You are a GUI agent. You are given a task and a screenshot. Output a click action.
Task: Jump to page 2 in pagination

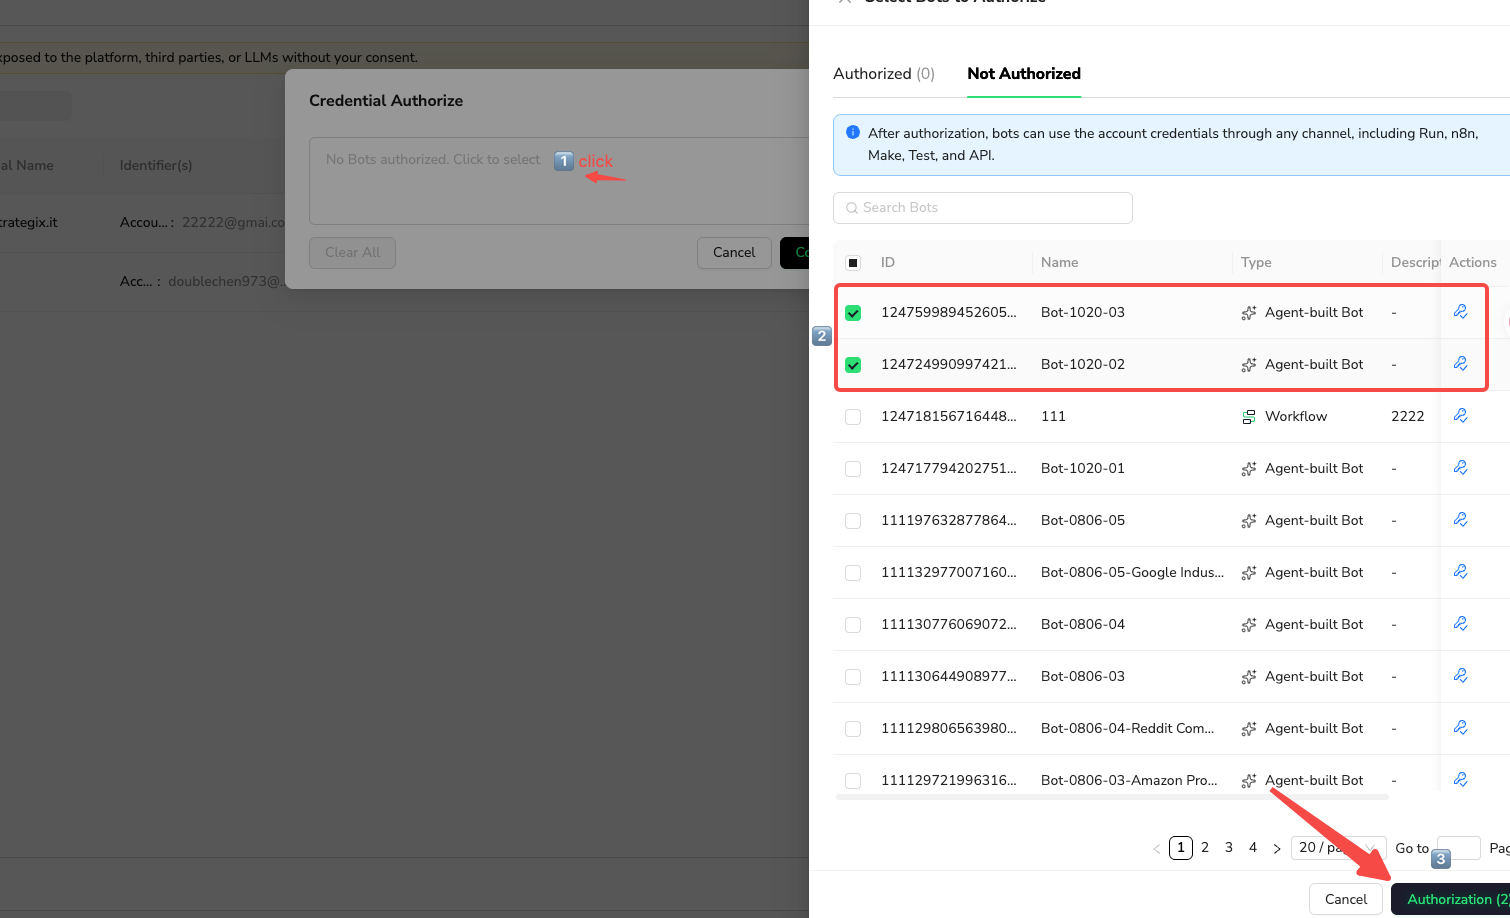1205,848
